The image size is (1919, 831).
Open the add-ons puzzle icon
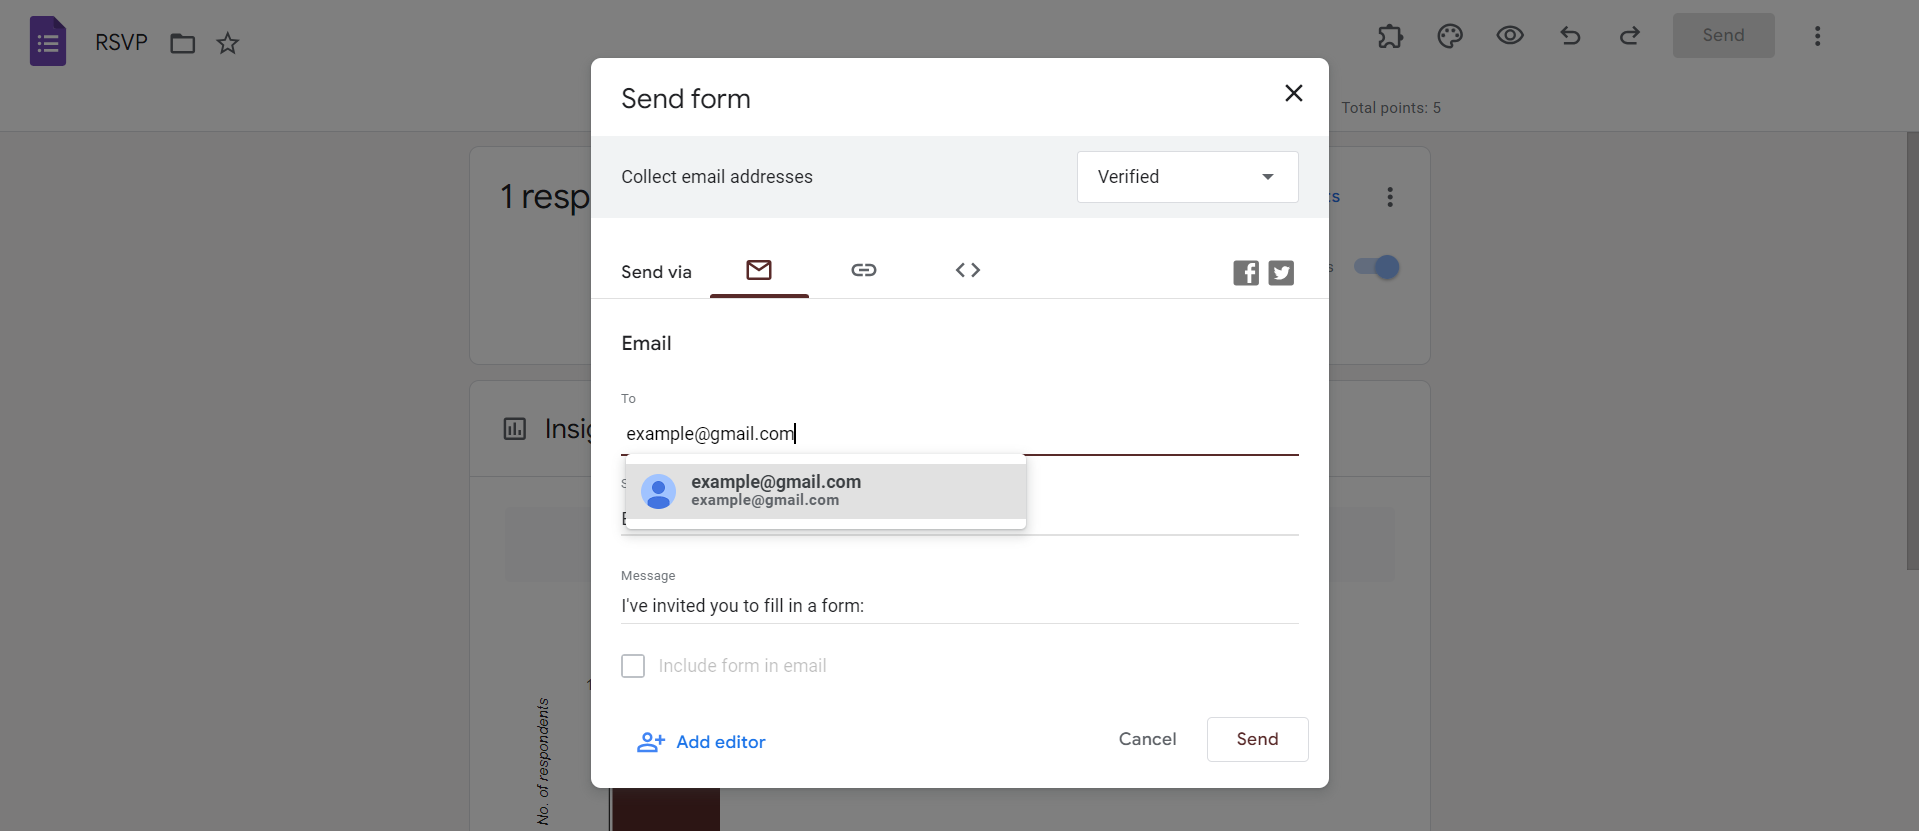(1390, 36)
